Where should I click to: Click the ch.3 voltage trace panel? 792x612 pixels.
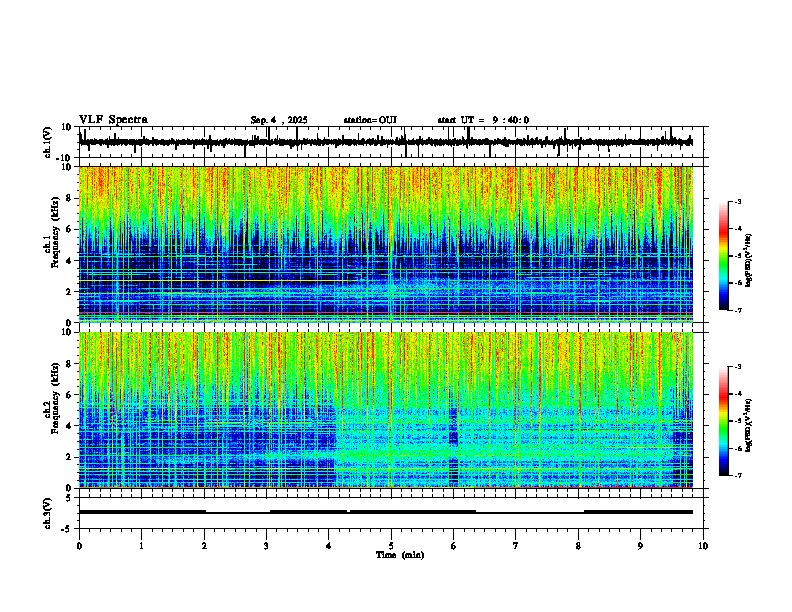click(393, 513)
